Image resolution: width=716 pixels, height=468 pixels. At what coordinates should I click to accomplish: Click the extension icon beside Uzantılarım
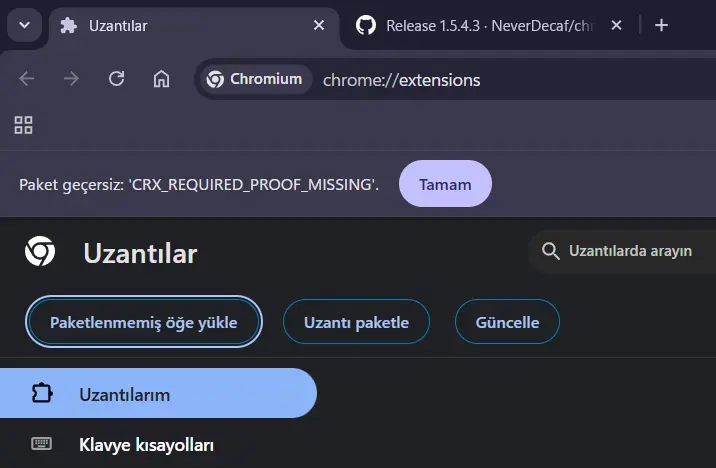(x=42, y=393)
